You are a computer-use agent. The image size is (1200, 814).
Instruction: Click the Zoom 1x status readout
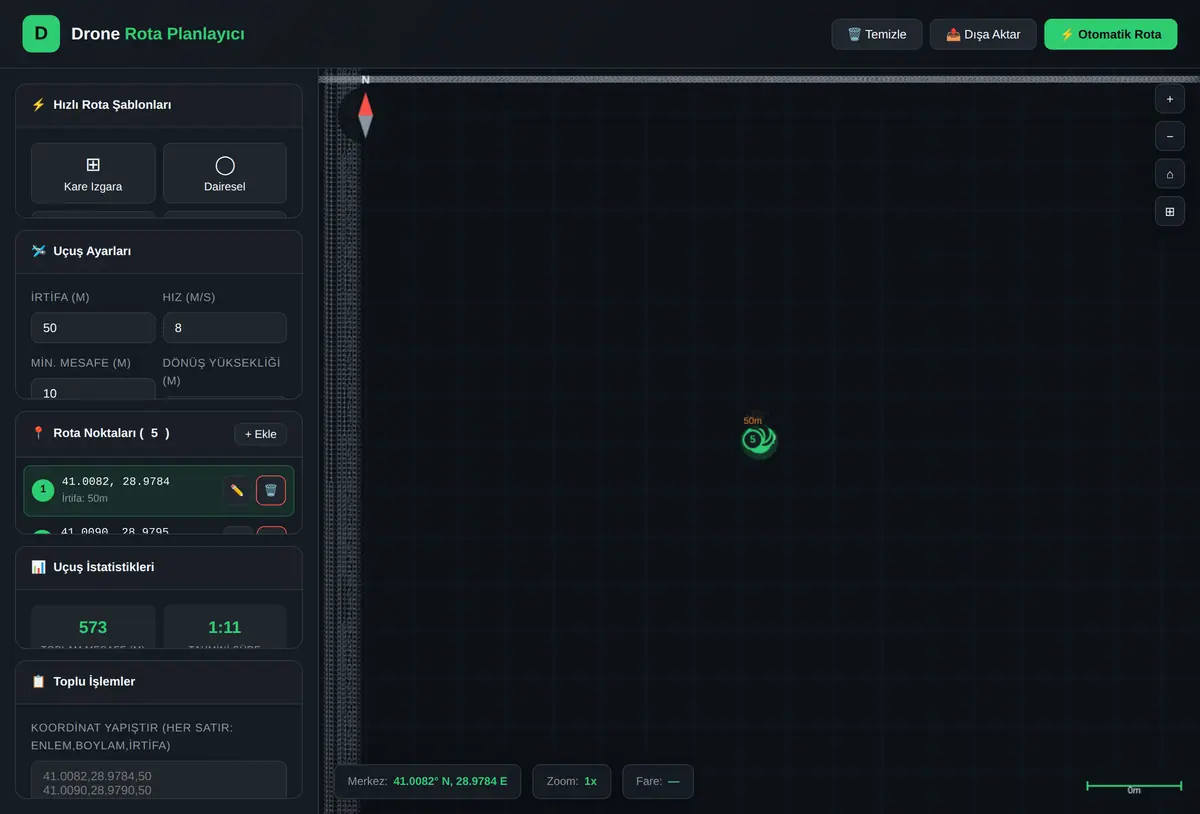coord(572,781)
